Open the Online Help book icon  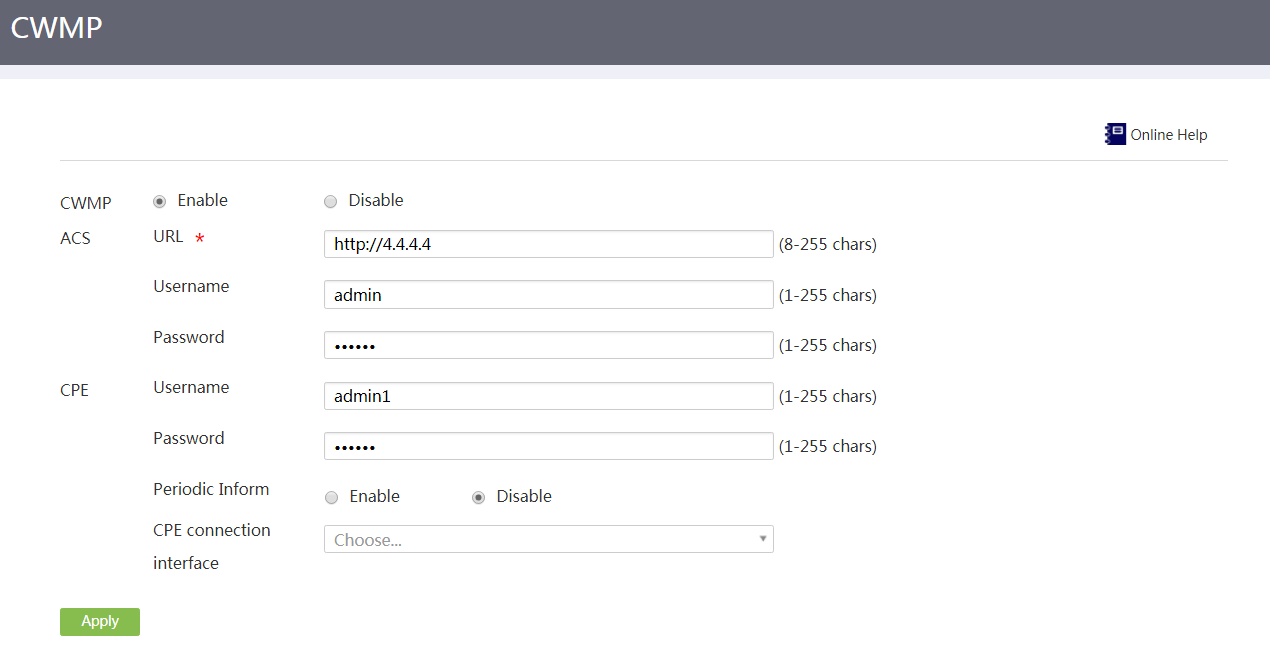click(1115, 134)
